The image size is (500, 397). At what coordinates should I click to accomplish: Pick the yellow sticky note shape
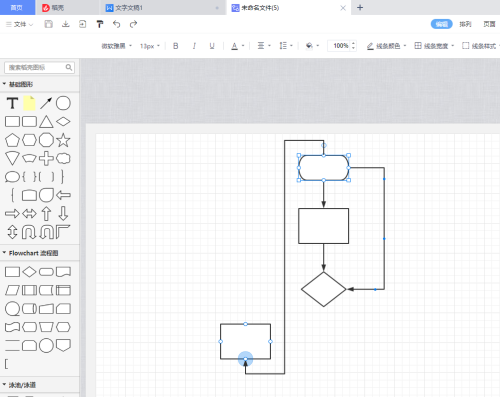(29, 103)
